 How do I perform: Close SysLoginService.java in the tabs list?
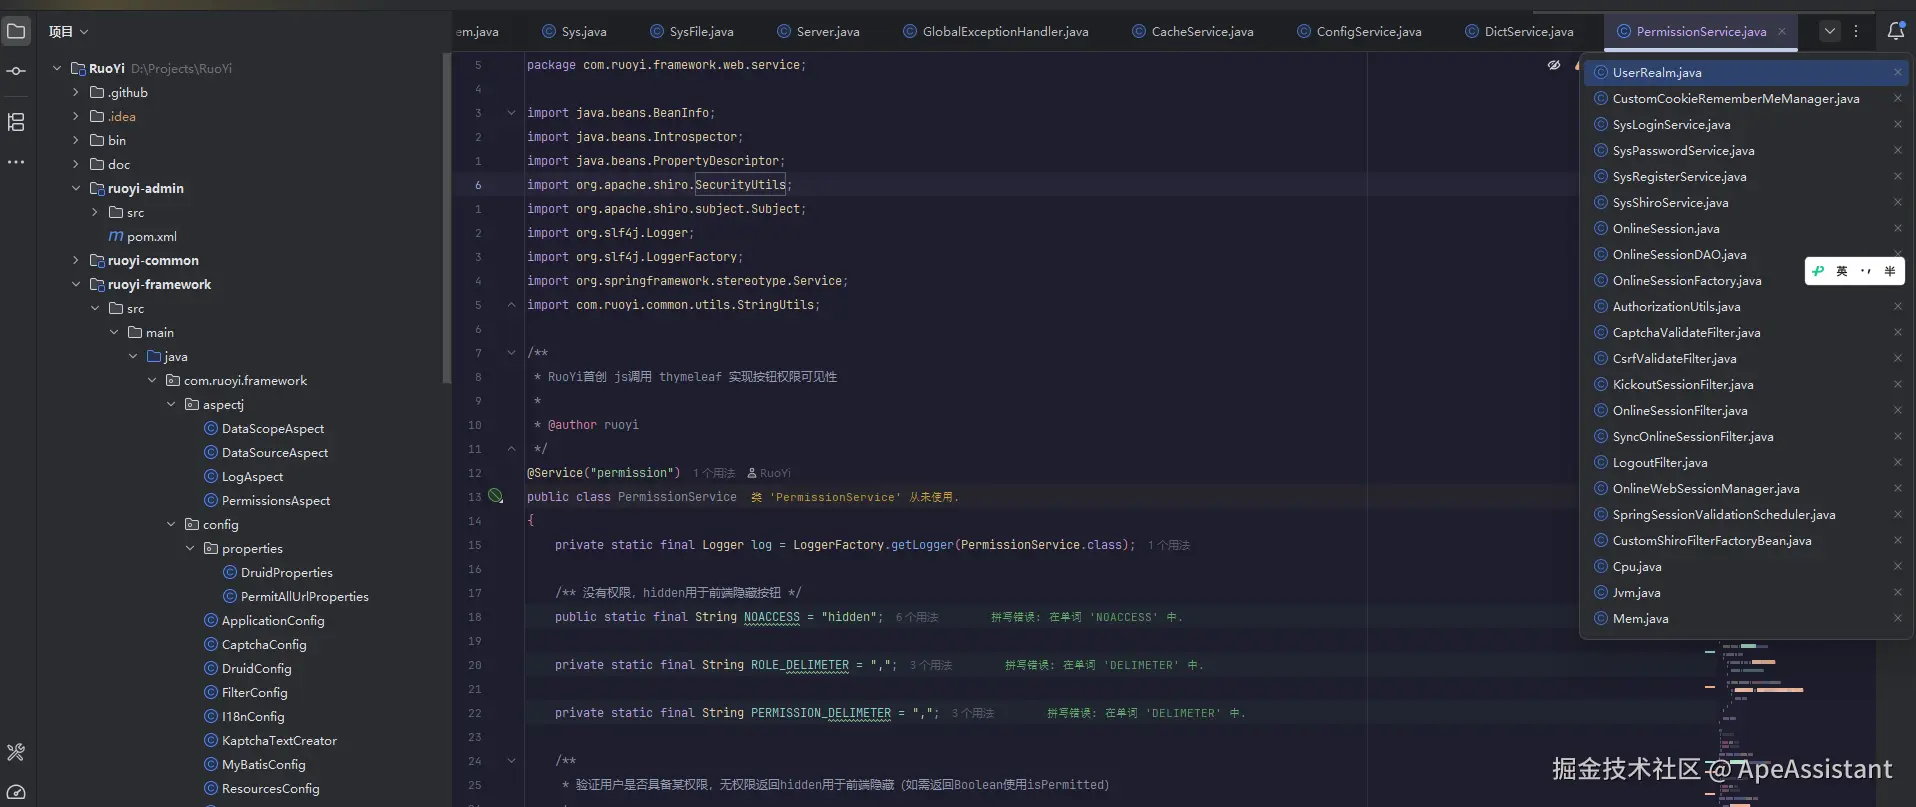pyautogui.click(x=1897, y=124)
